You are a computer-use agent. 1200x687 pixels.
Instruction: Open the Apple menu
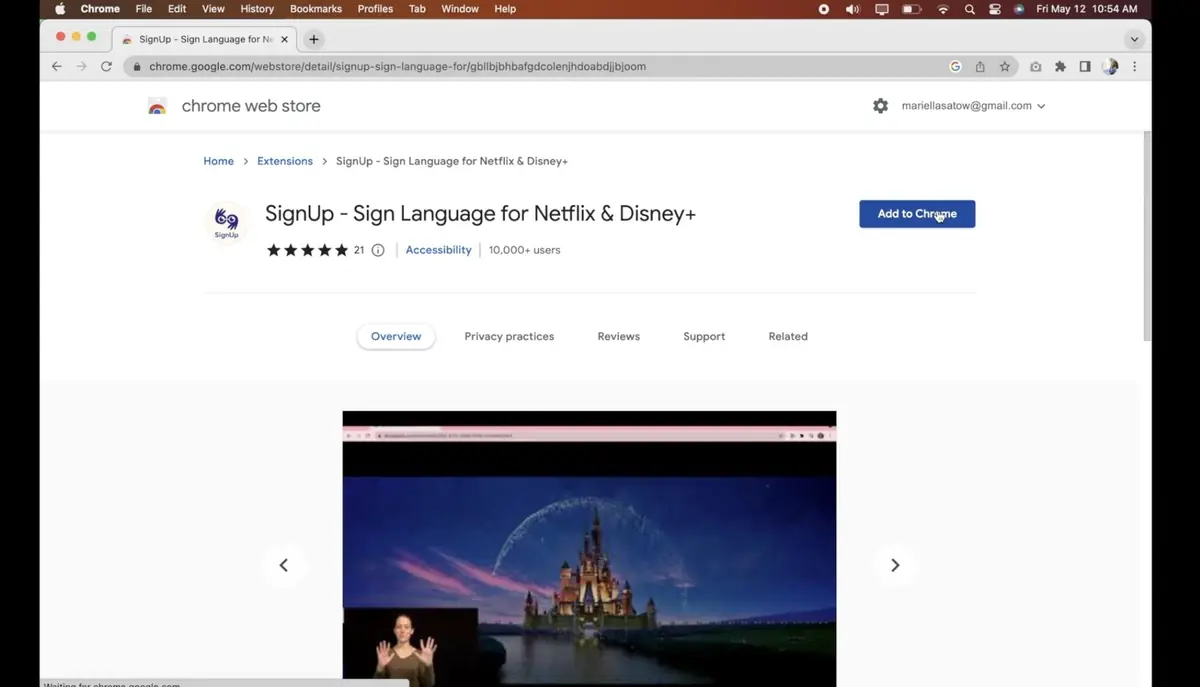(x=60, y=9)
